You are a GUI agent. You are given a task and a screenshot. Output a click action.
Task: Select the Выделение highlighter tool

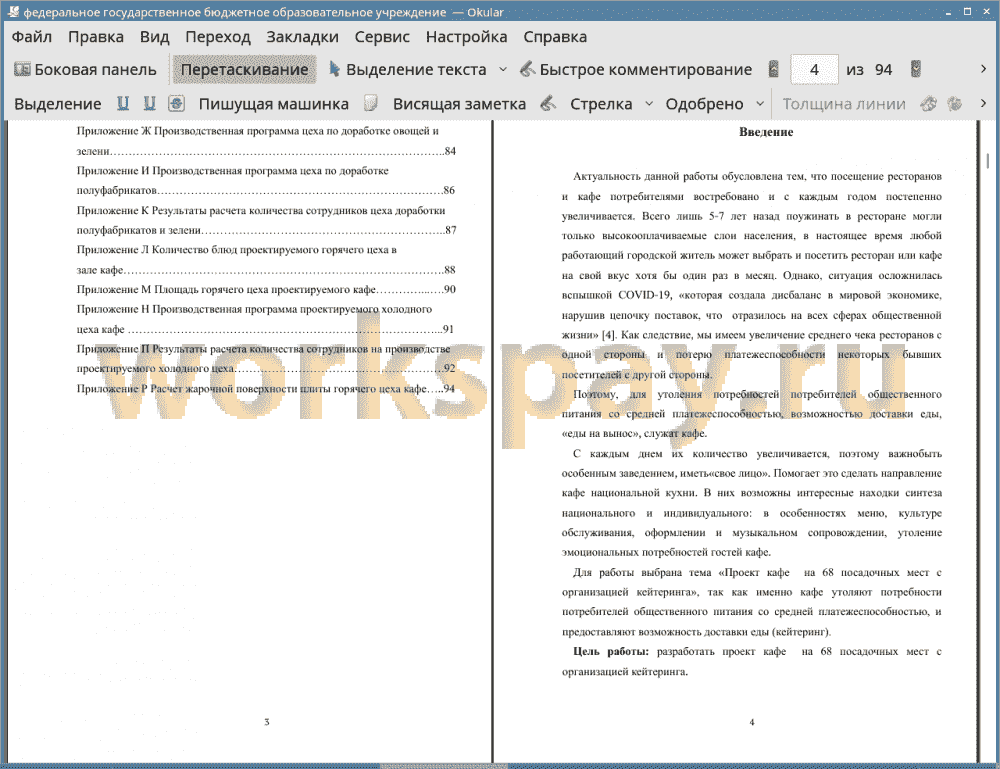pyautogui.click(x=57, y=104)
